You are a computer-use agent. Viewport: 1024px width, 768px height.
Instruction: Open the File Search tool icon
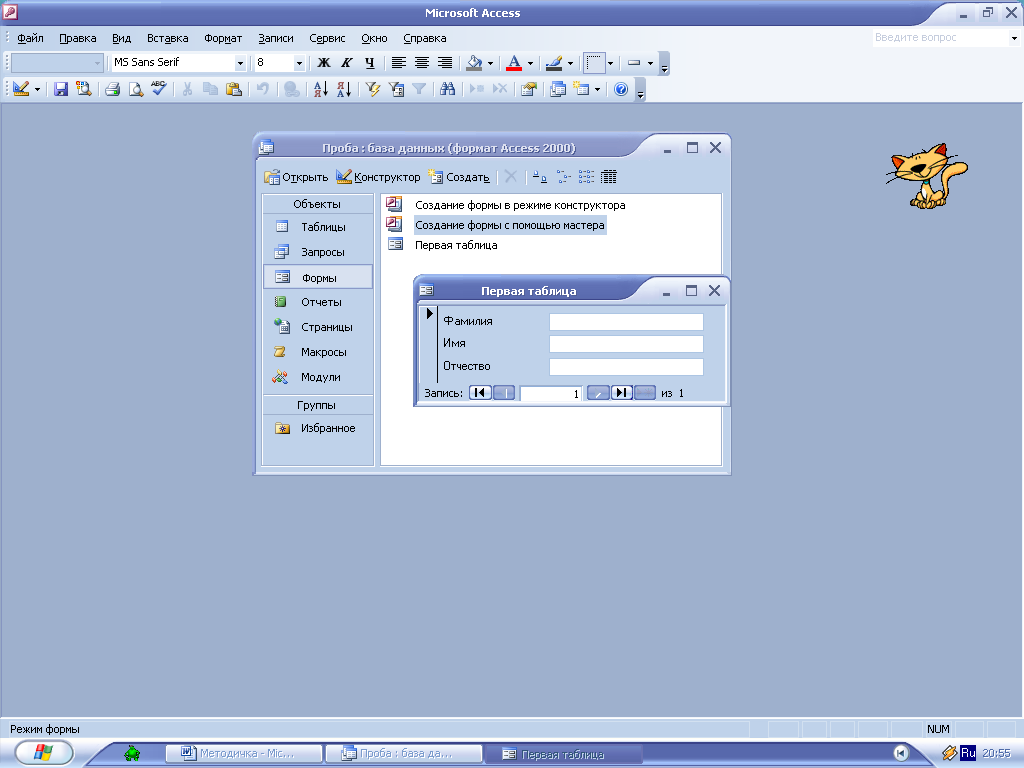coord(84,89)
